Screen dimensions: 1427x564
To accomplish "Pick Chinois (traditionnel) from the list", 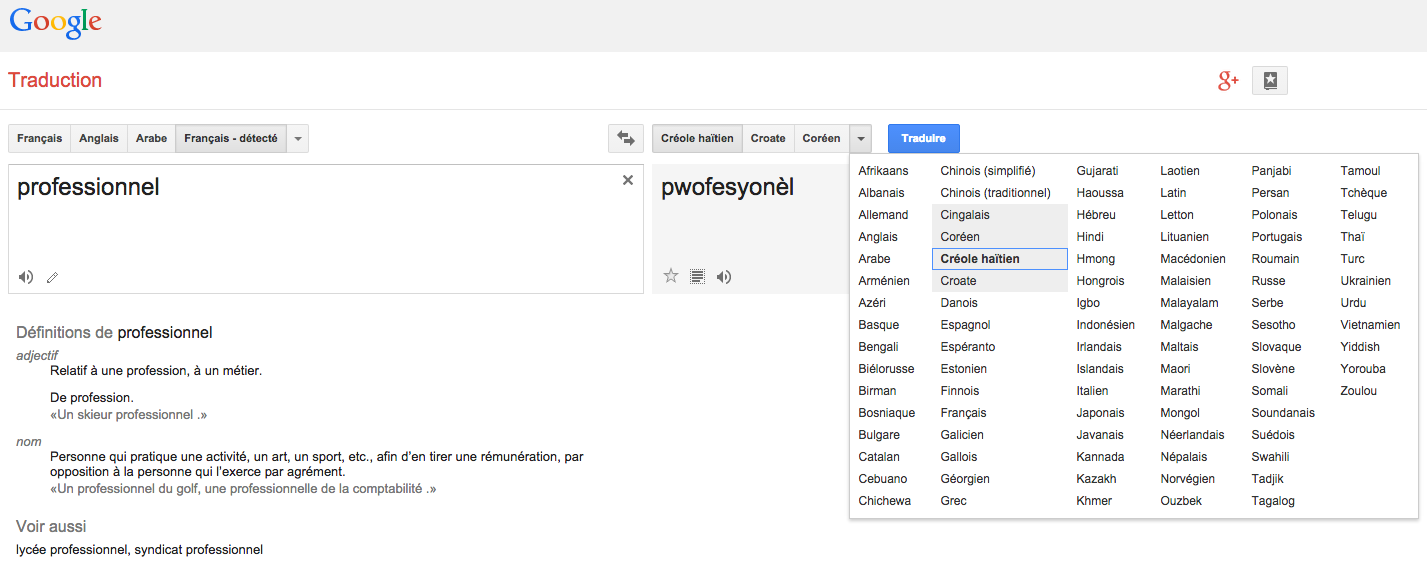I will 996,193.
